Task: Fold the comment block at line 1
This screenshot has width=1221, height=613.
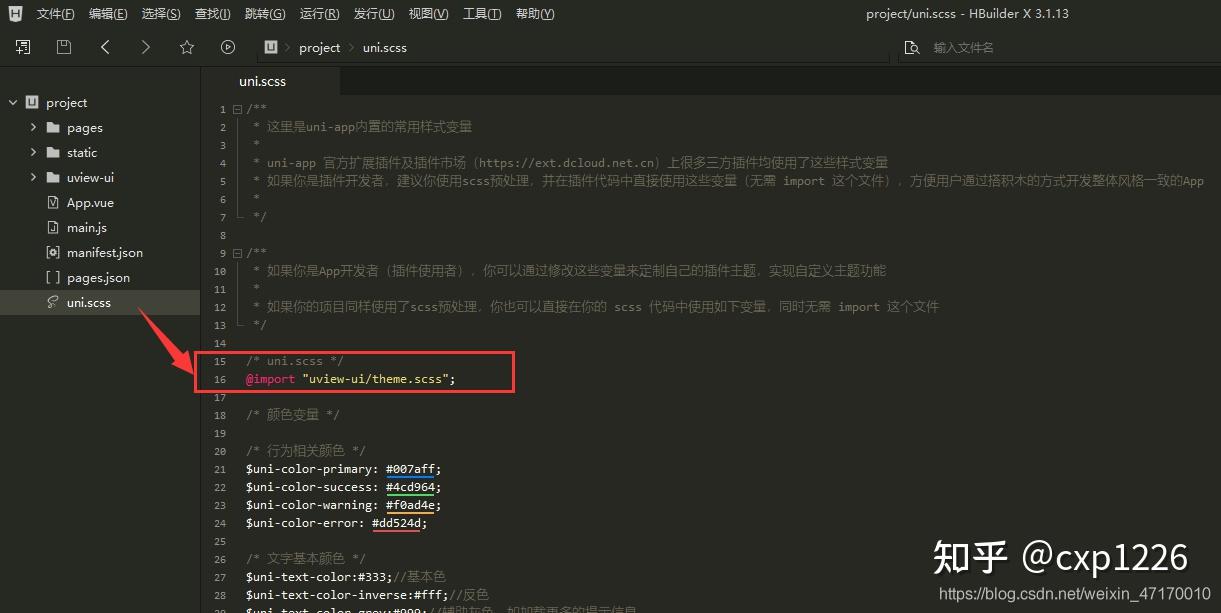Action: [x=237, y=109]
